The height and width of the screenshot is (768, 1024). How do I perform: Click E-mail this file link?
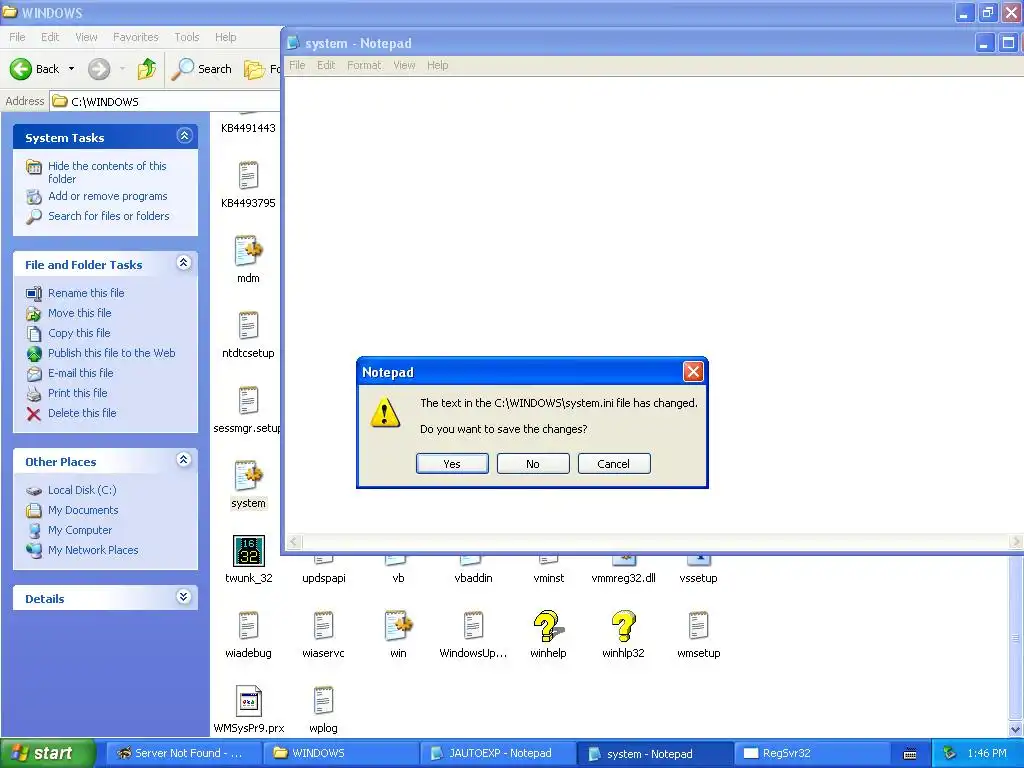pos(80,373)
